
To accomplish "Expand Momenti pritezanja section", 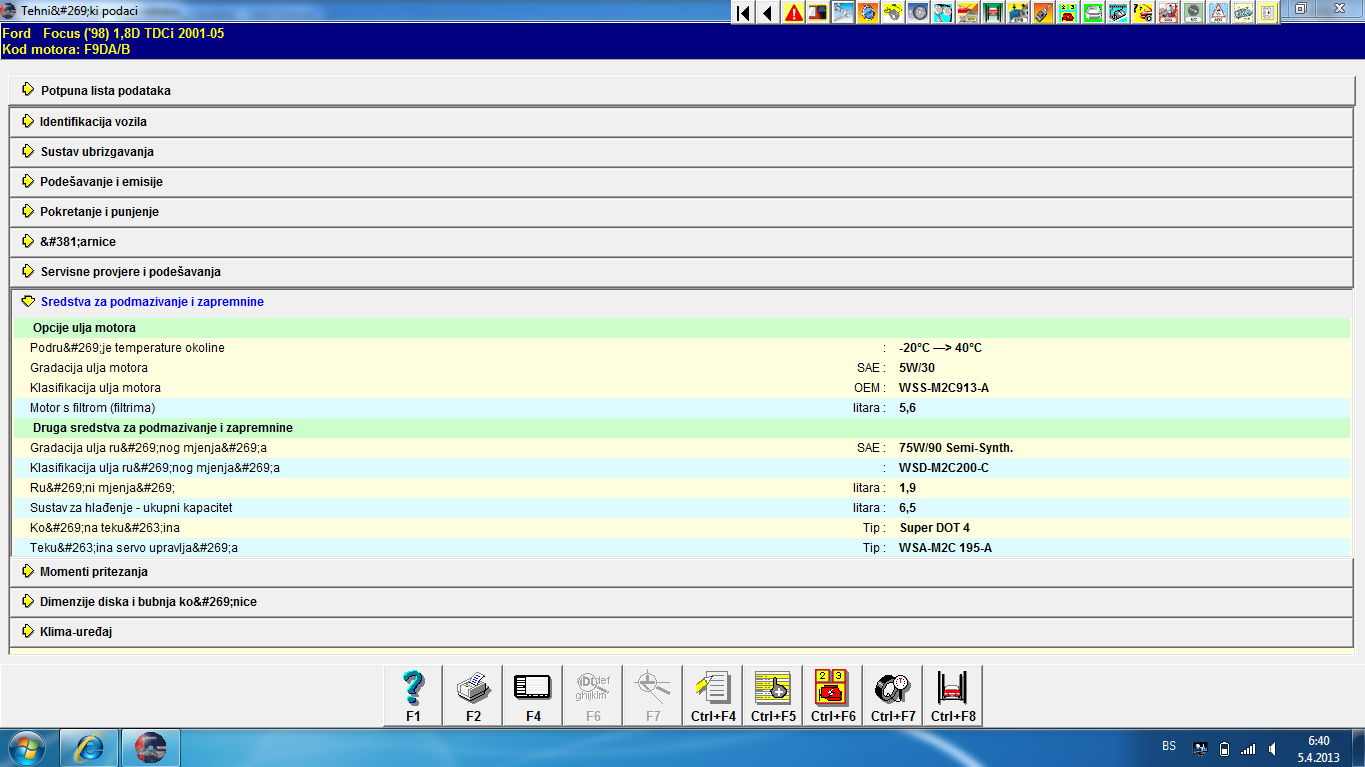I will point(682,571).
